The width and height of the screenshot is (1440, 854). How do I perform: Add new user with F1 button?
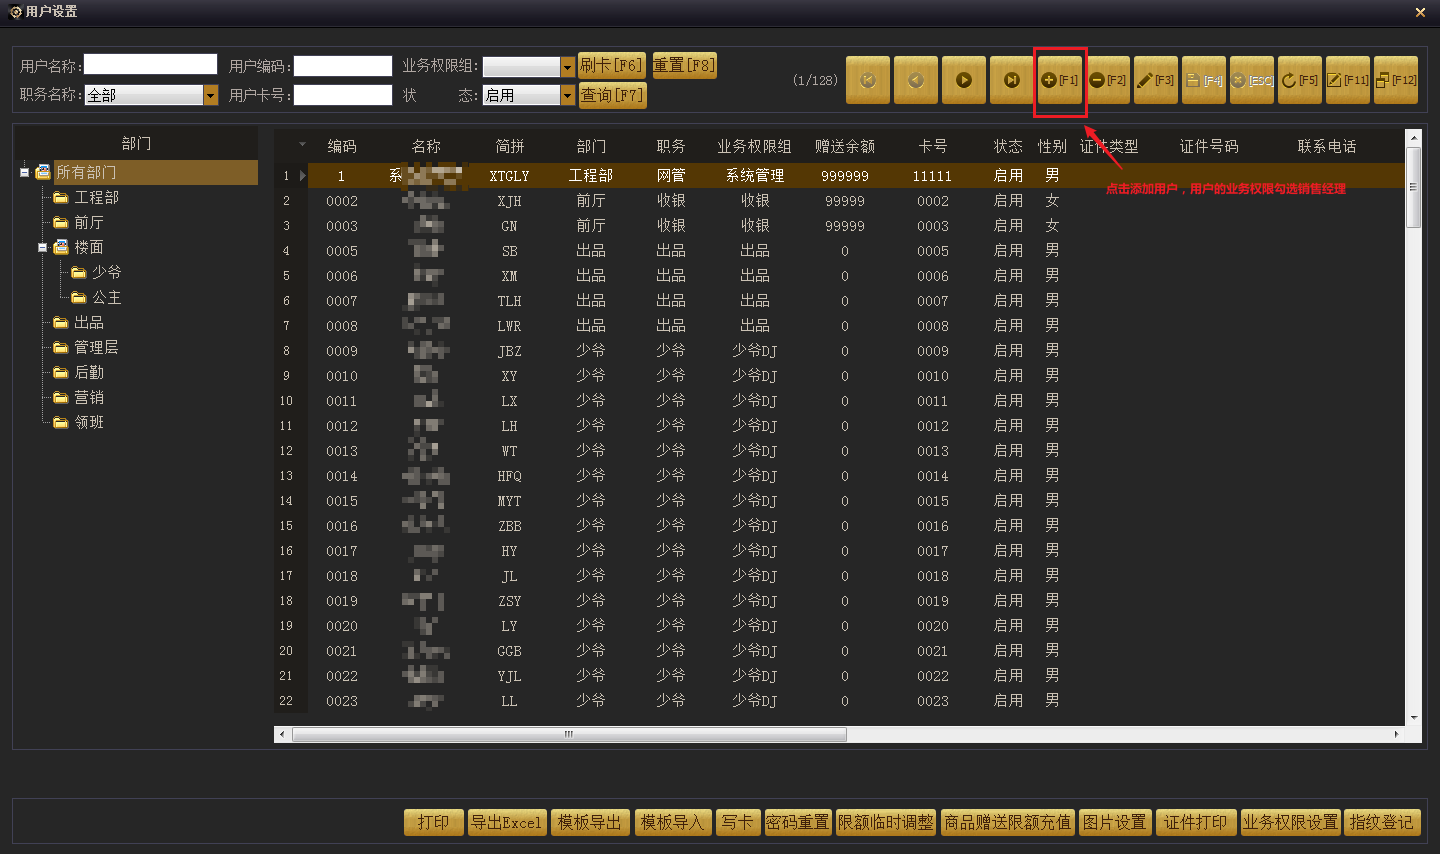coord(1060,80)
